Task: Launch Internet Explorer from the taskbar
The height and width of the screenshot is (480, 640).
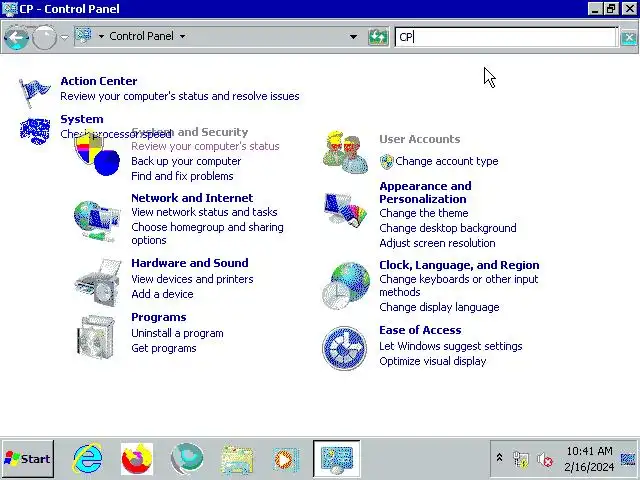Action: tap(87, 459)
